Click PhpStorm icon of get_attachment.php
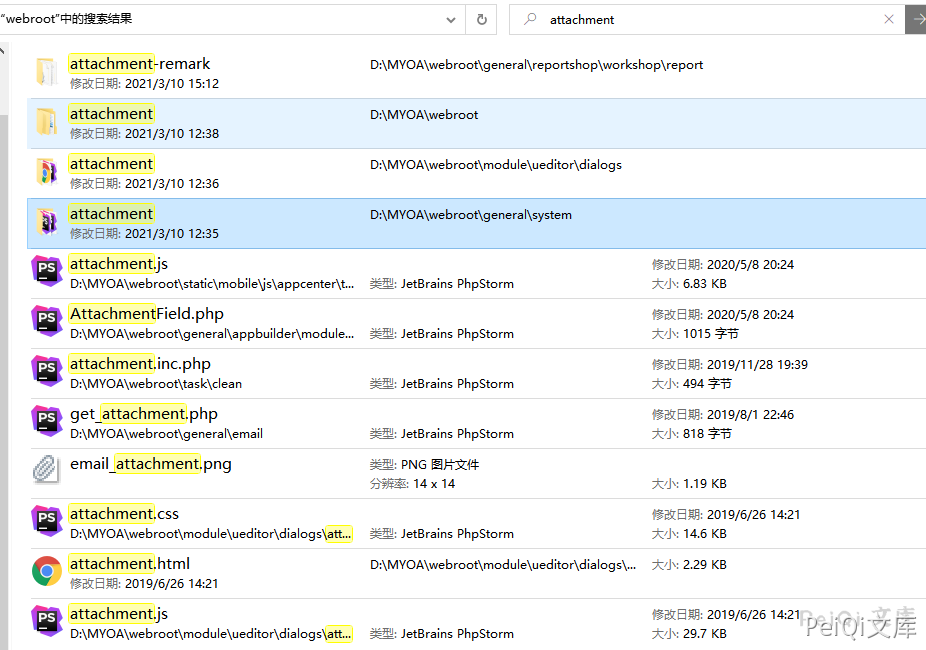926x650 pixels. 47,421
